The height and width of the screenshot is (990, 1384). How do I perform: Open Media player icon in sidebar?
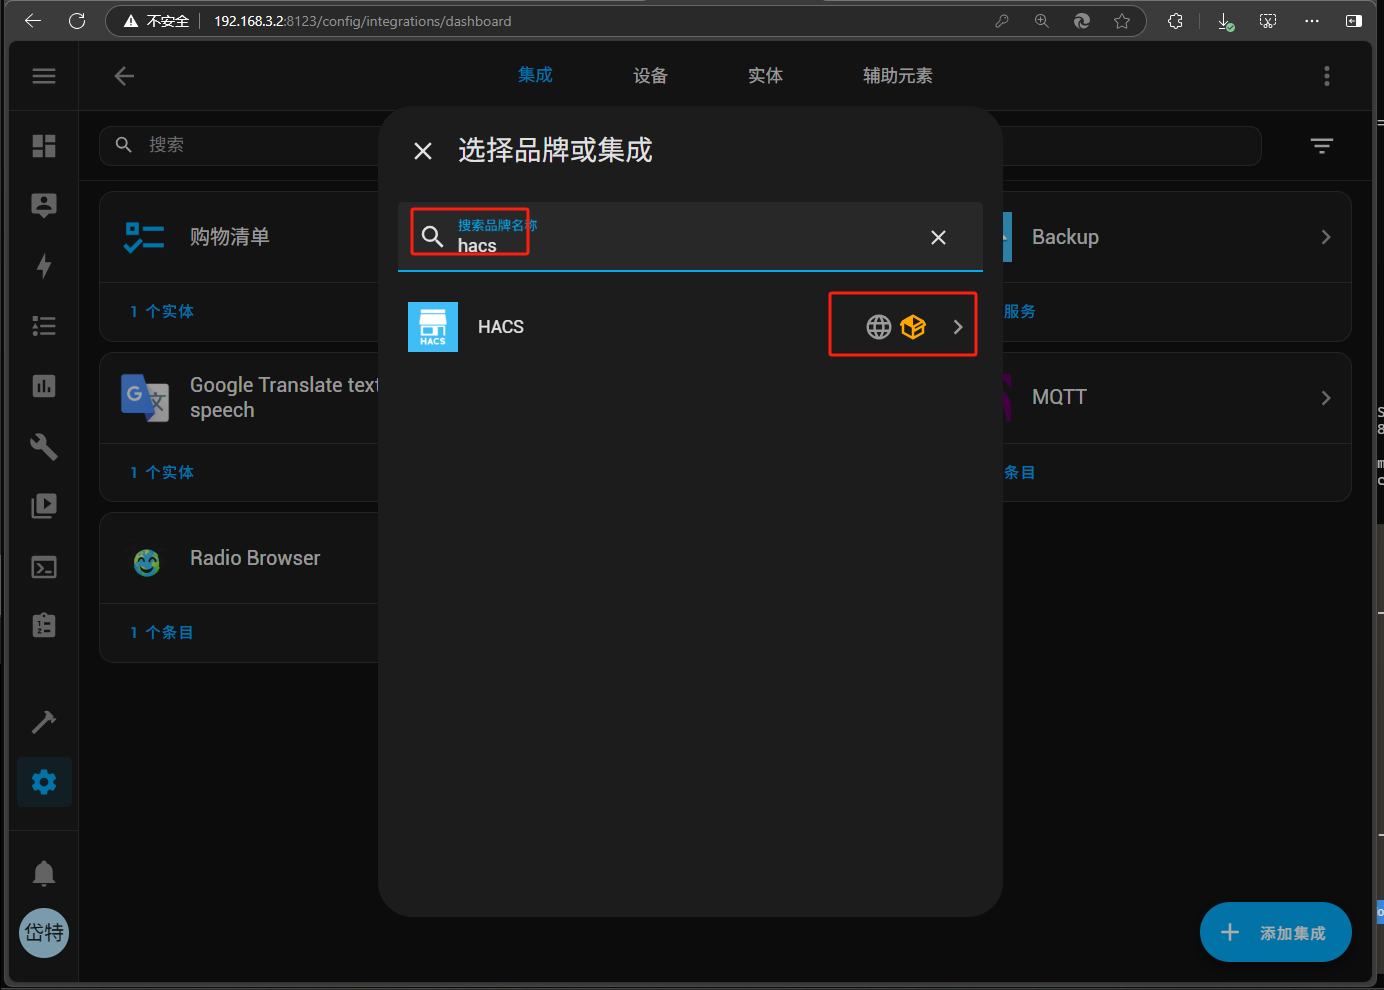44,506
